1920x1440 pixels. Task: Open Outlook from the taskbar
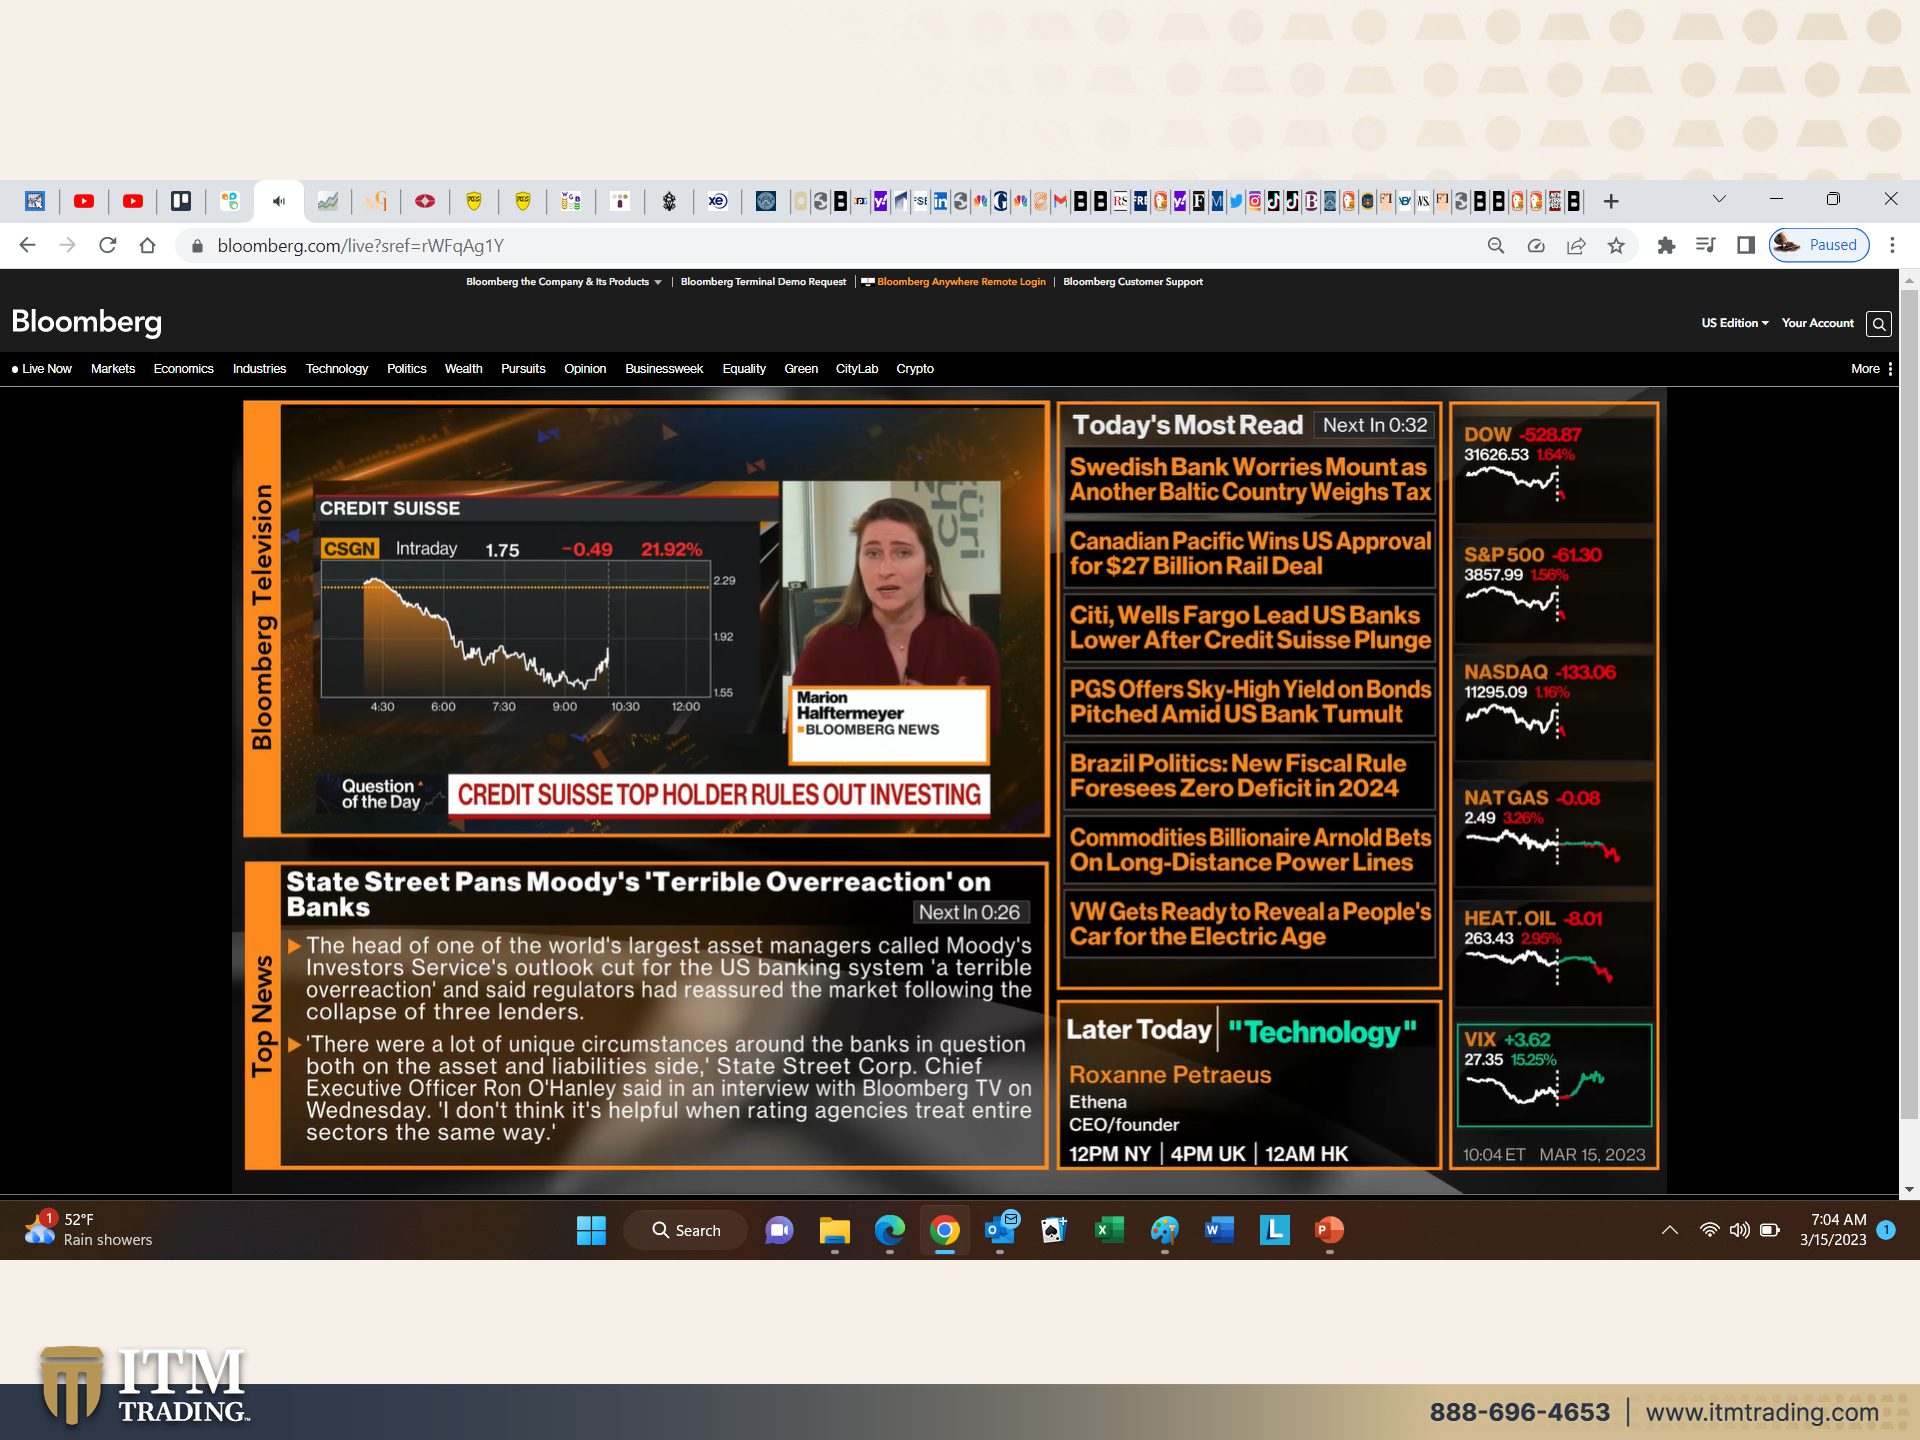[1000, 1230]
